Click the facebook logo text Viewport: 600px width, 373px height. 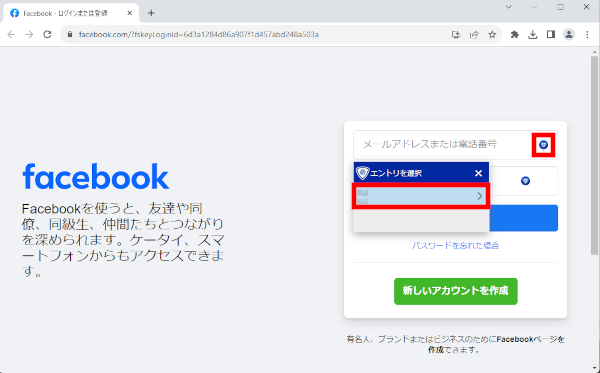pyautogui.click(x=96, y=176)
